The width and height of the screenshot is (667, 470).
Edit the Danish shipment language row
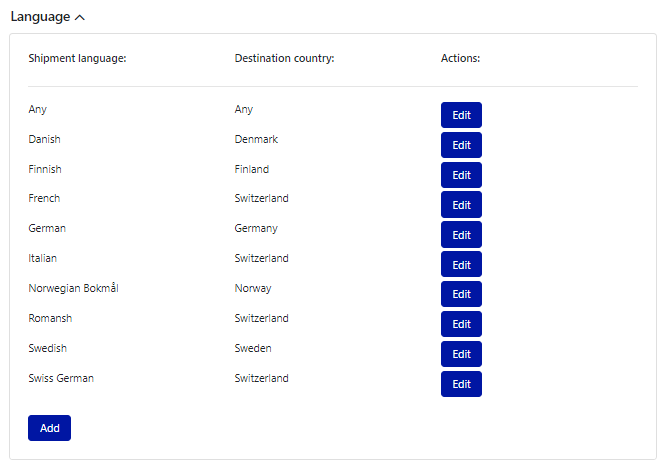(x=461, y=145)
